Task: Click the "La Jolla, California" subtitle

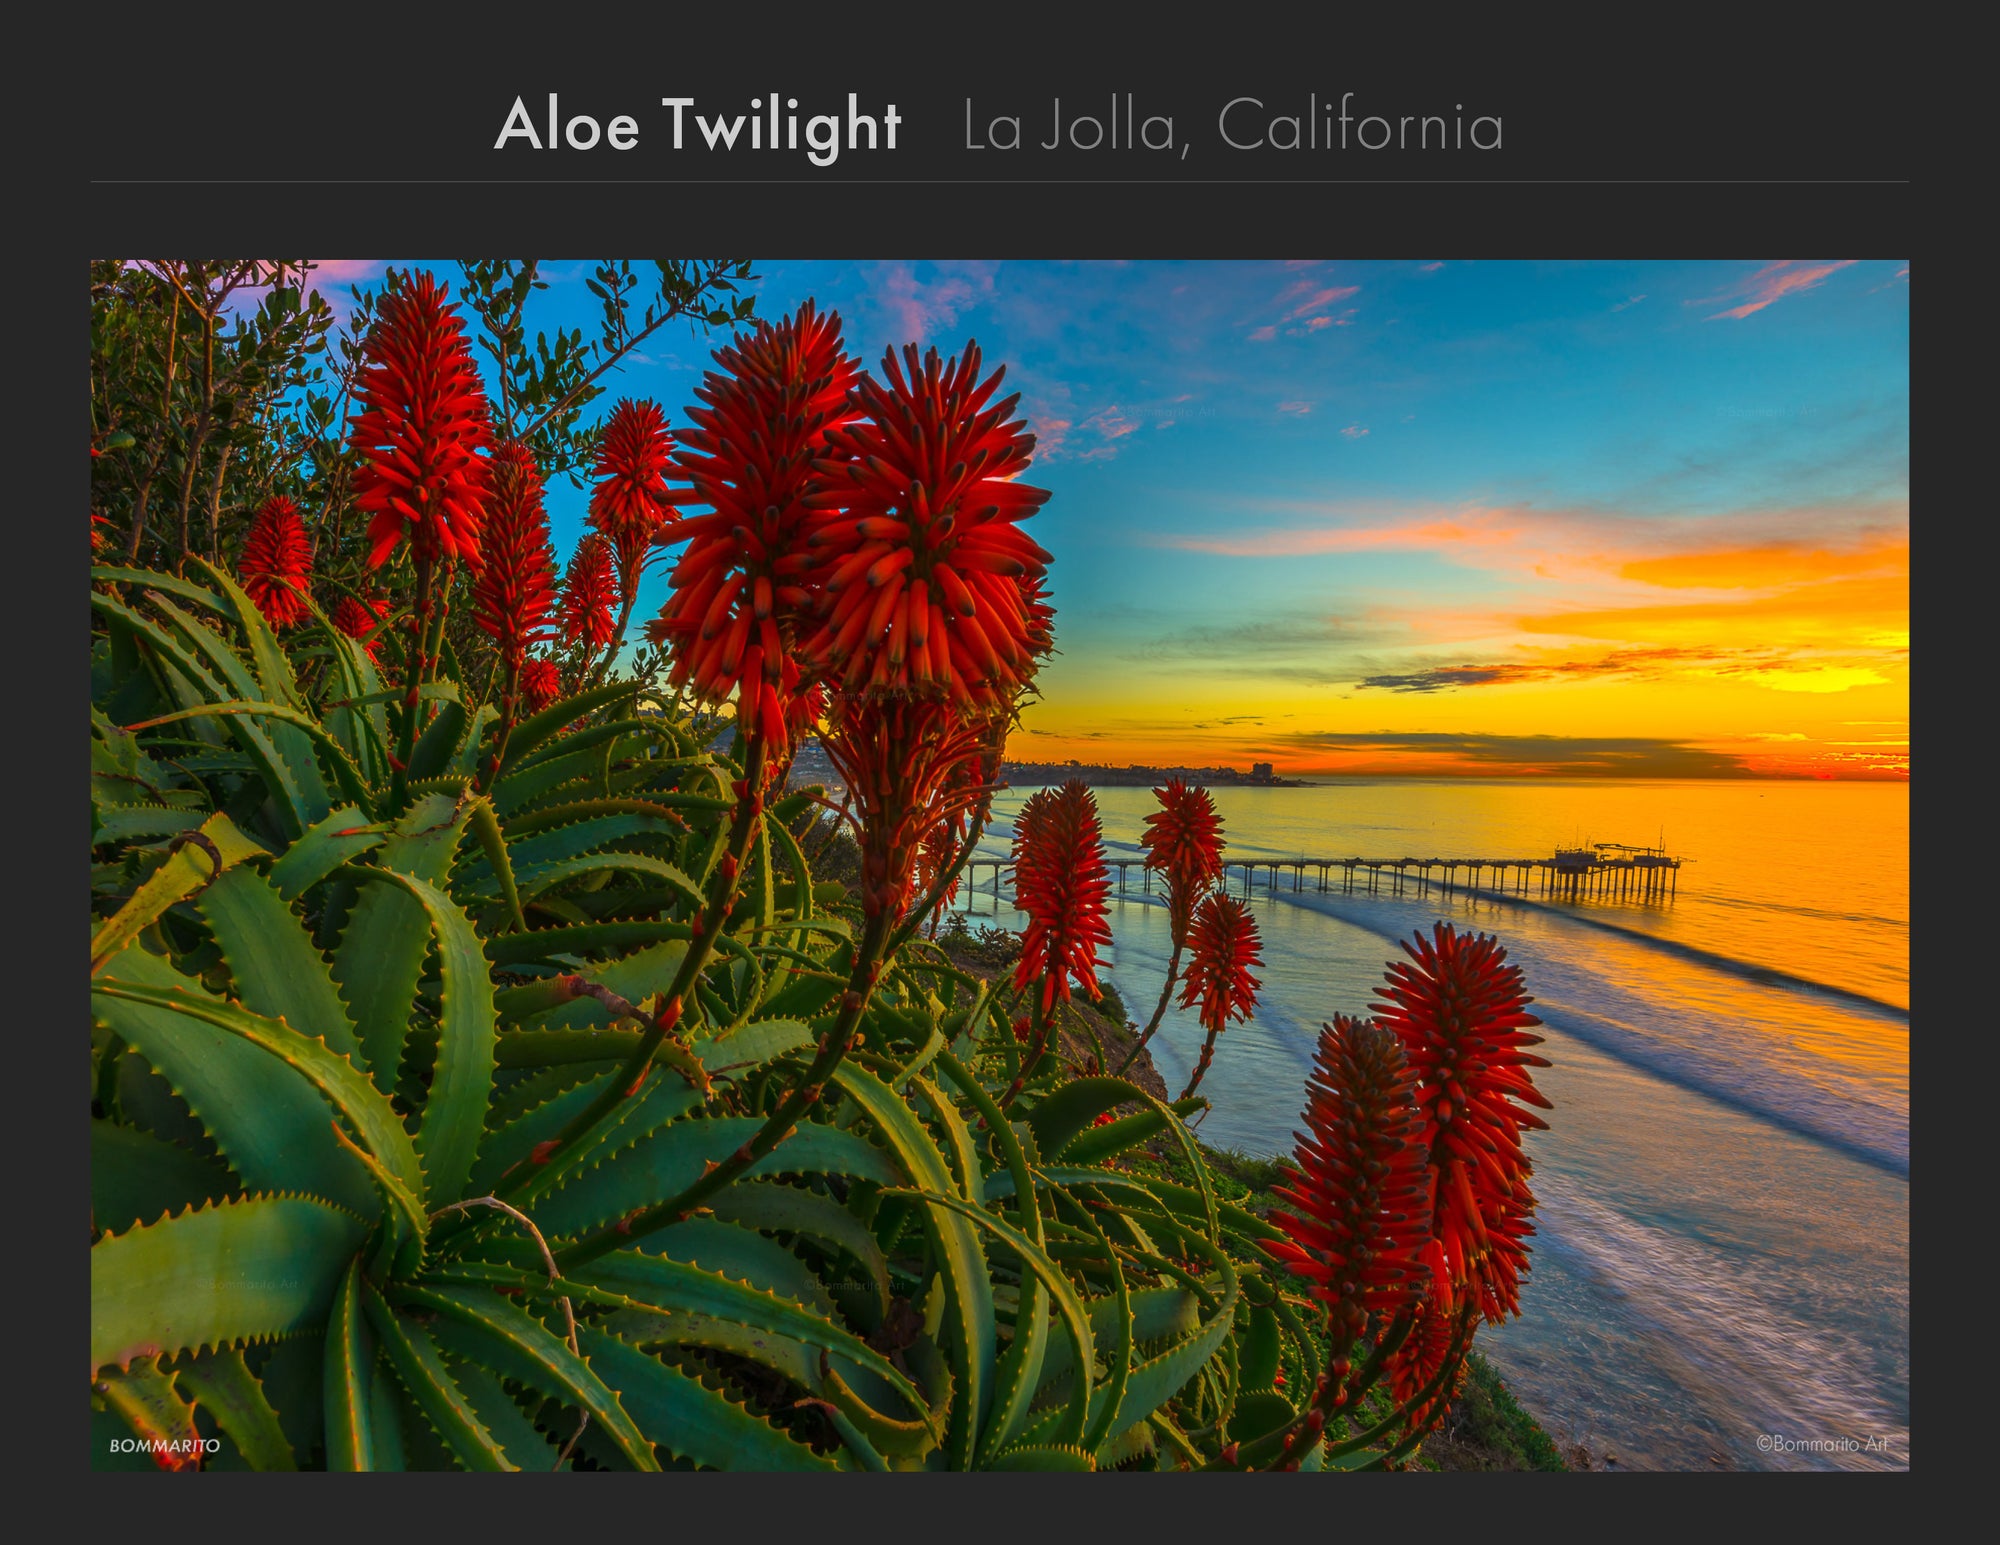Action: 1233,126
